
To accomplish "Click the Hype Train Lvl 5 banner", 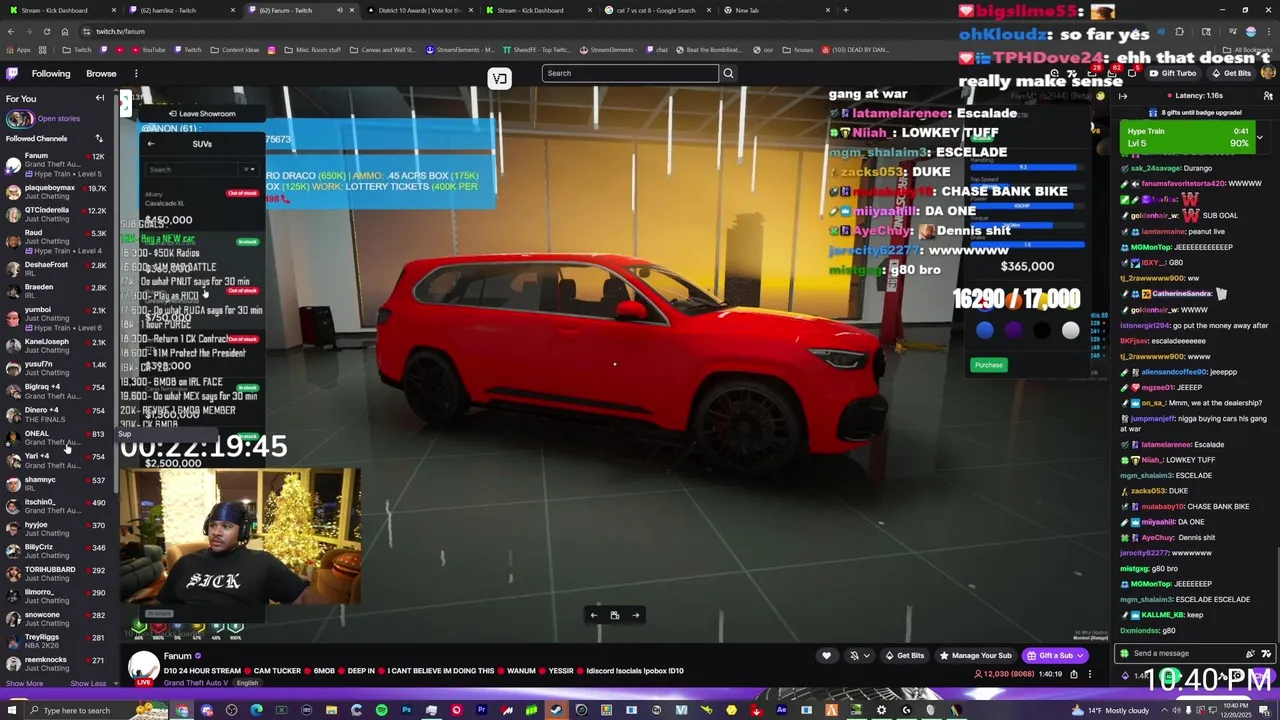I will (1187, 138).
